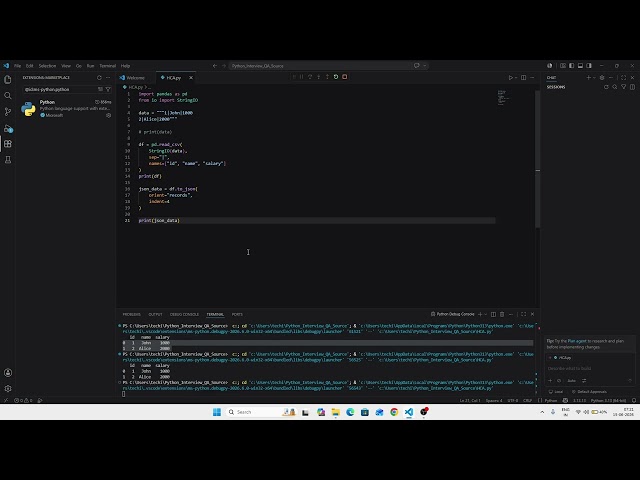Click Ln 21, Col 1 in status bar

point(470,400)
